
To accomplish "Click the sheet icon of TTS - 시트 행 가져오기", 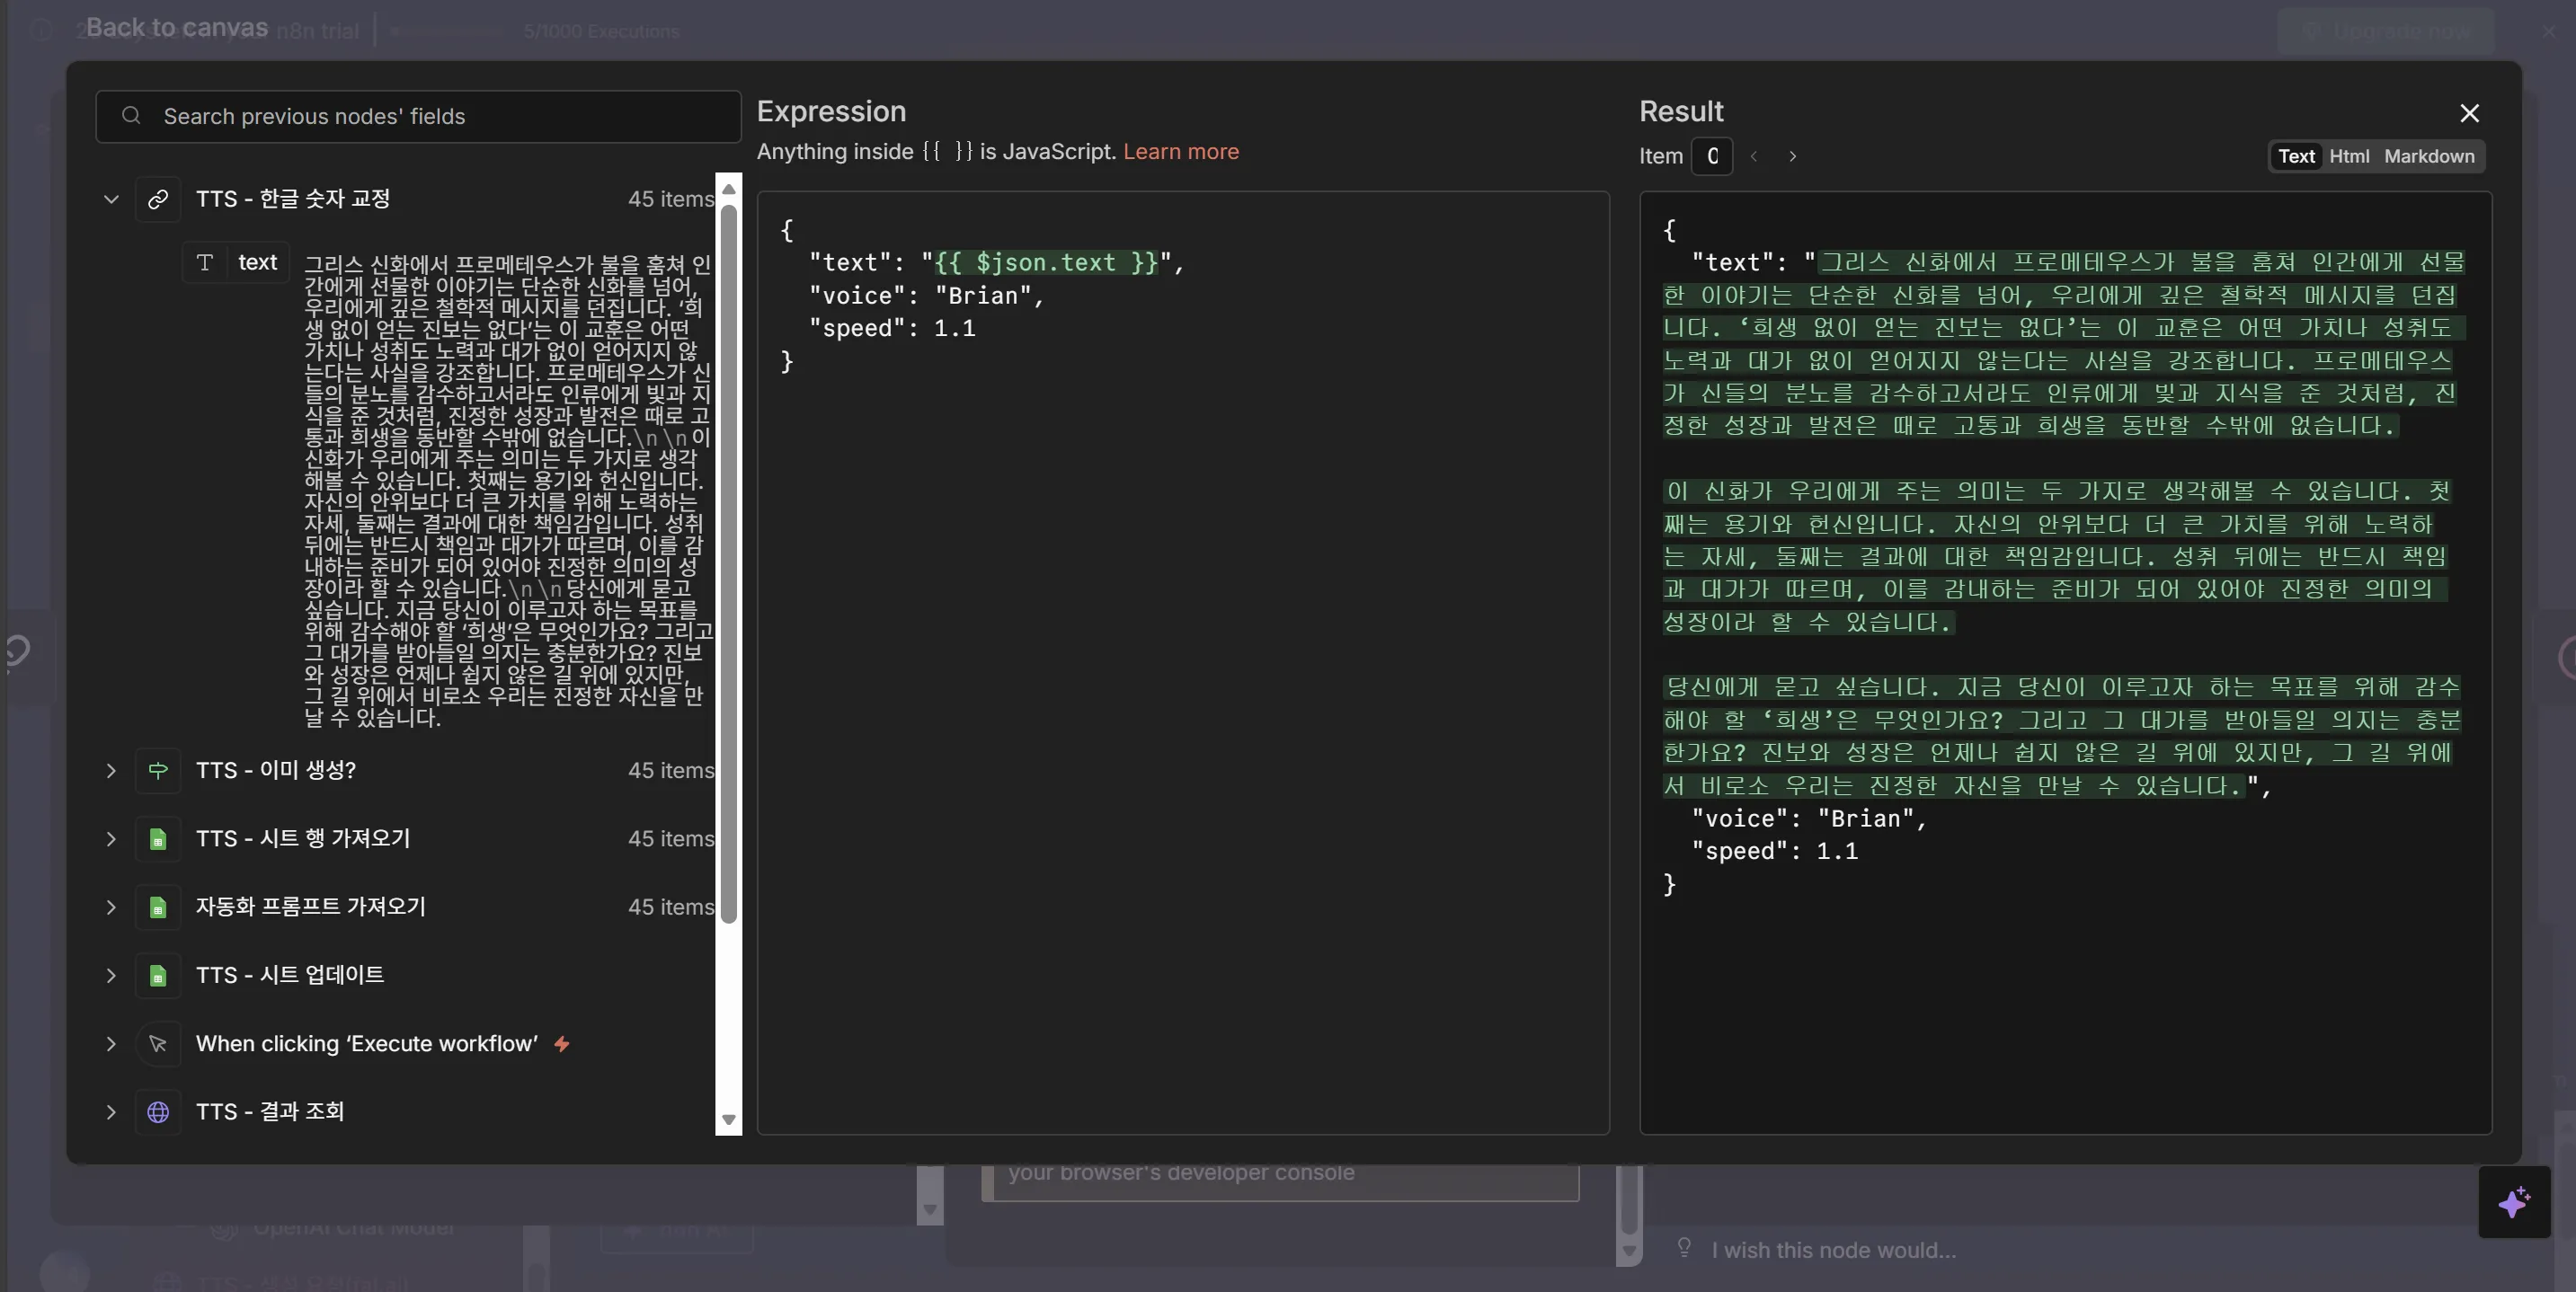I will pyautogui.click(x=158, y=839).
